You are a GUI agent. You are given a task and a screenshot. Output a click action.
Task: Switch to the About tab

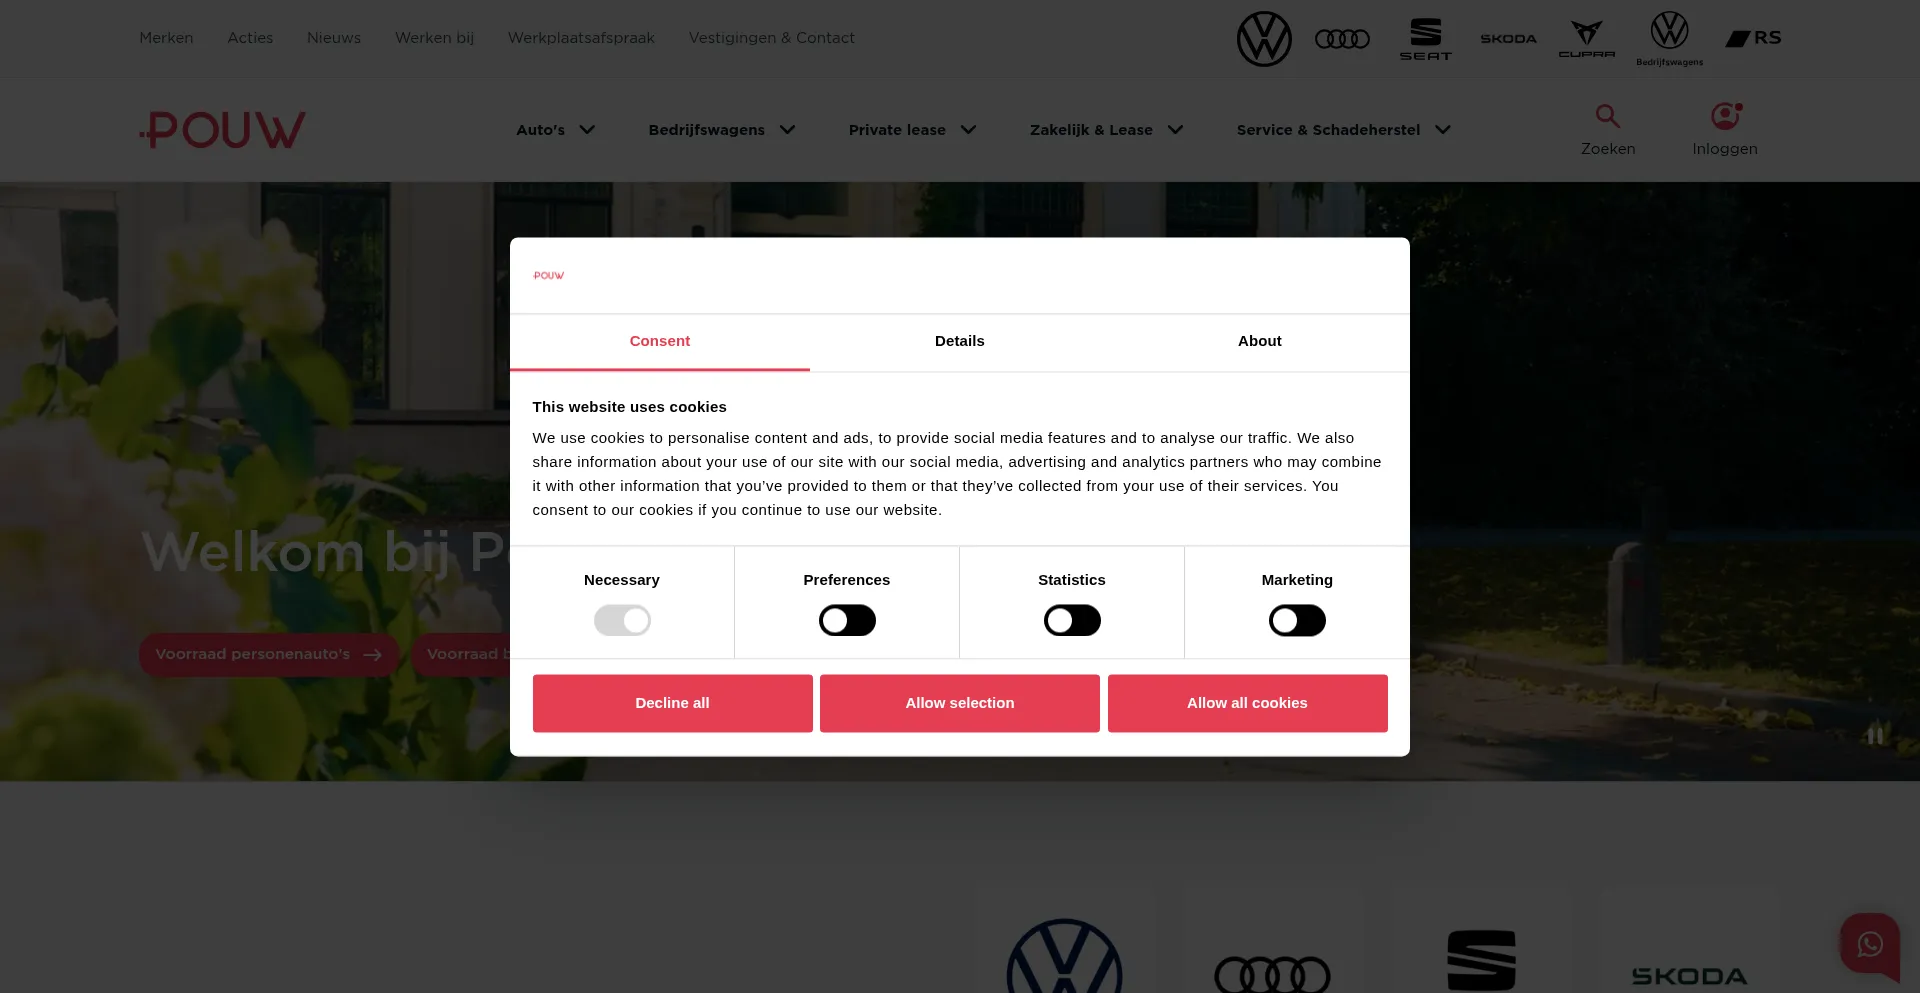click(x=1260, y=341)
